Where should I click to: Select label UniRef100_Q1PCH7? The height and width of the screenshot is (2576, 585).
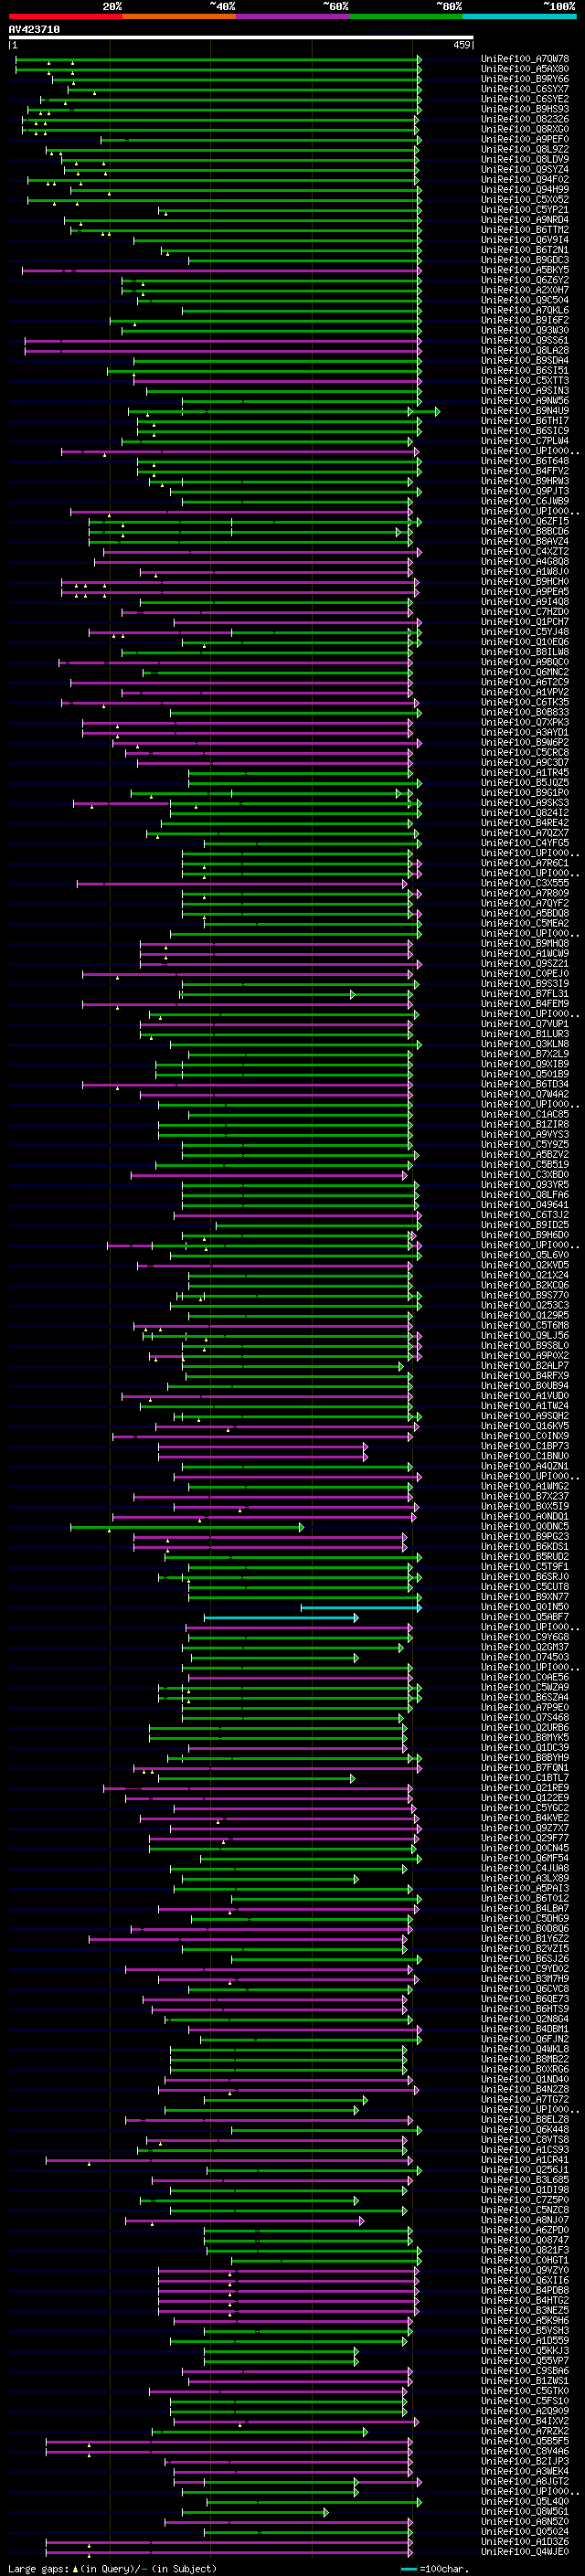525,622
